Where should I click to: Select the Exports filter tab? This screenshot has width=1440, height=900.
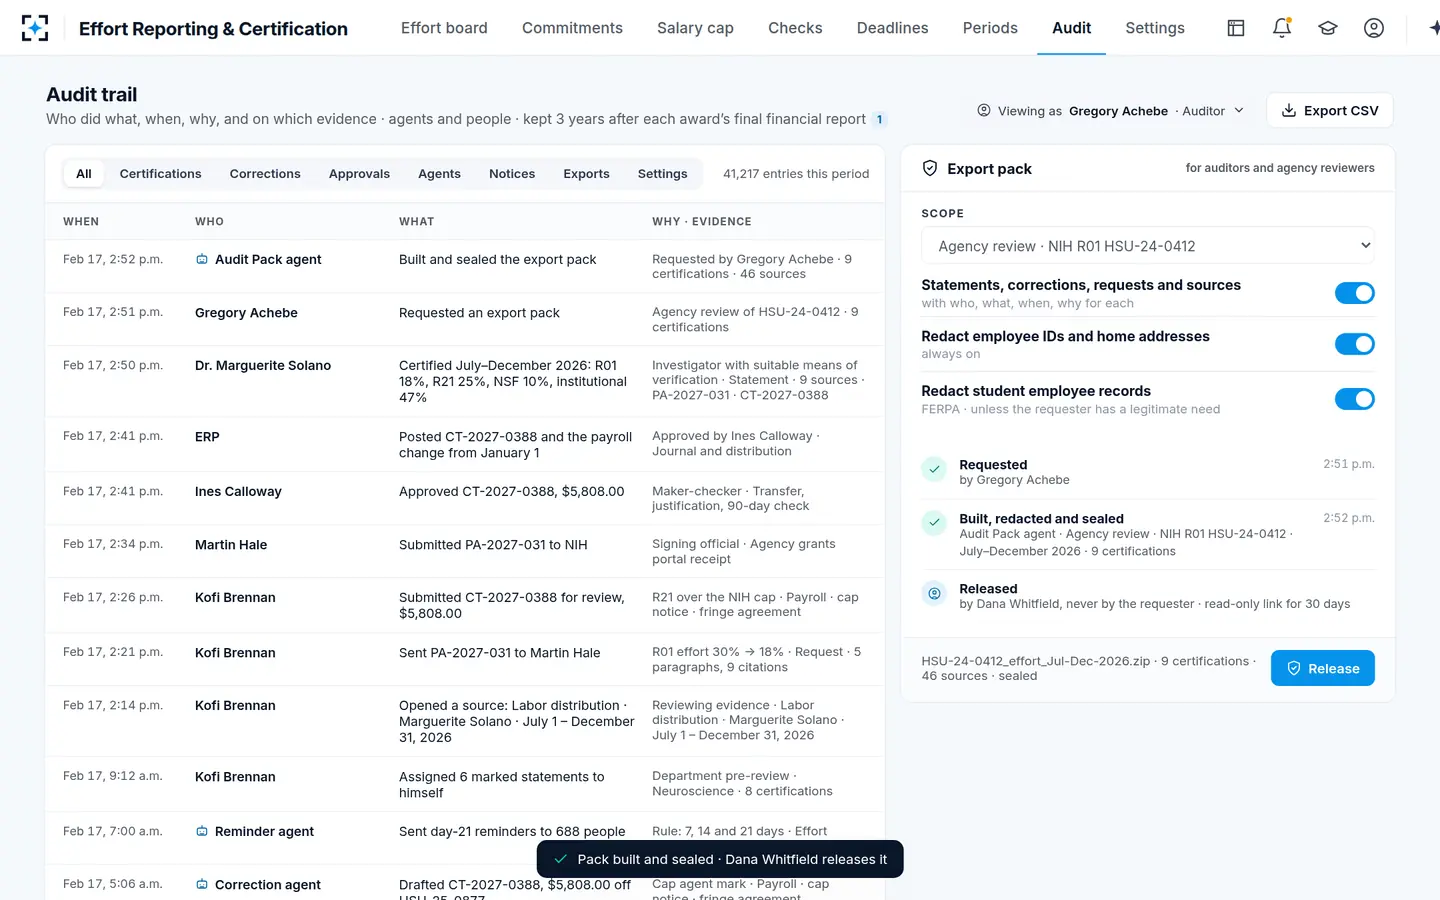(586, 174)
